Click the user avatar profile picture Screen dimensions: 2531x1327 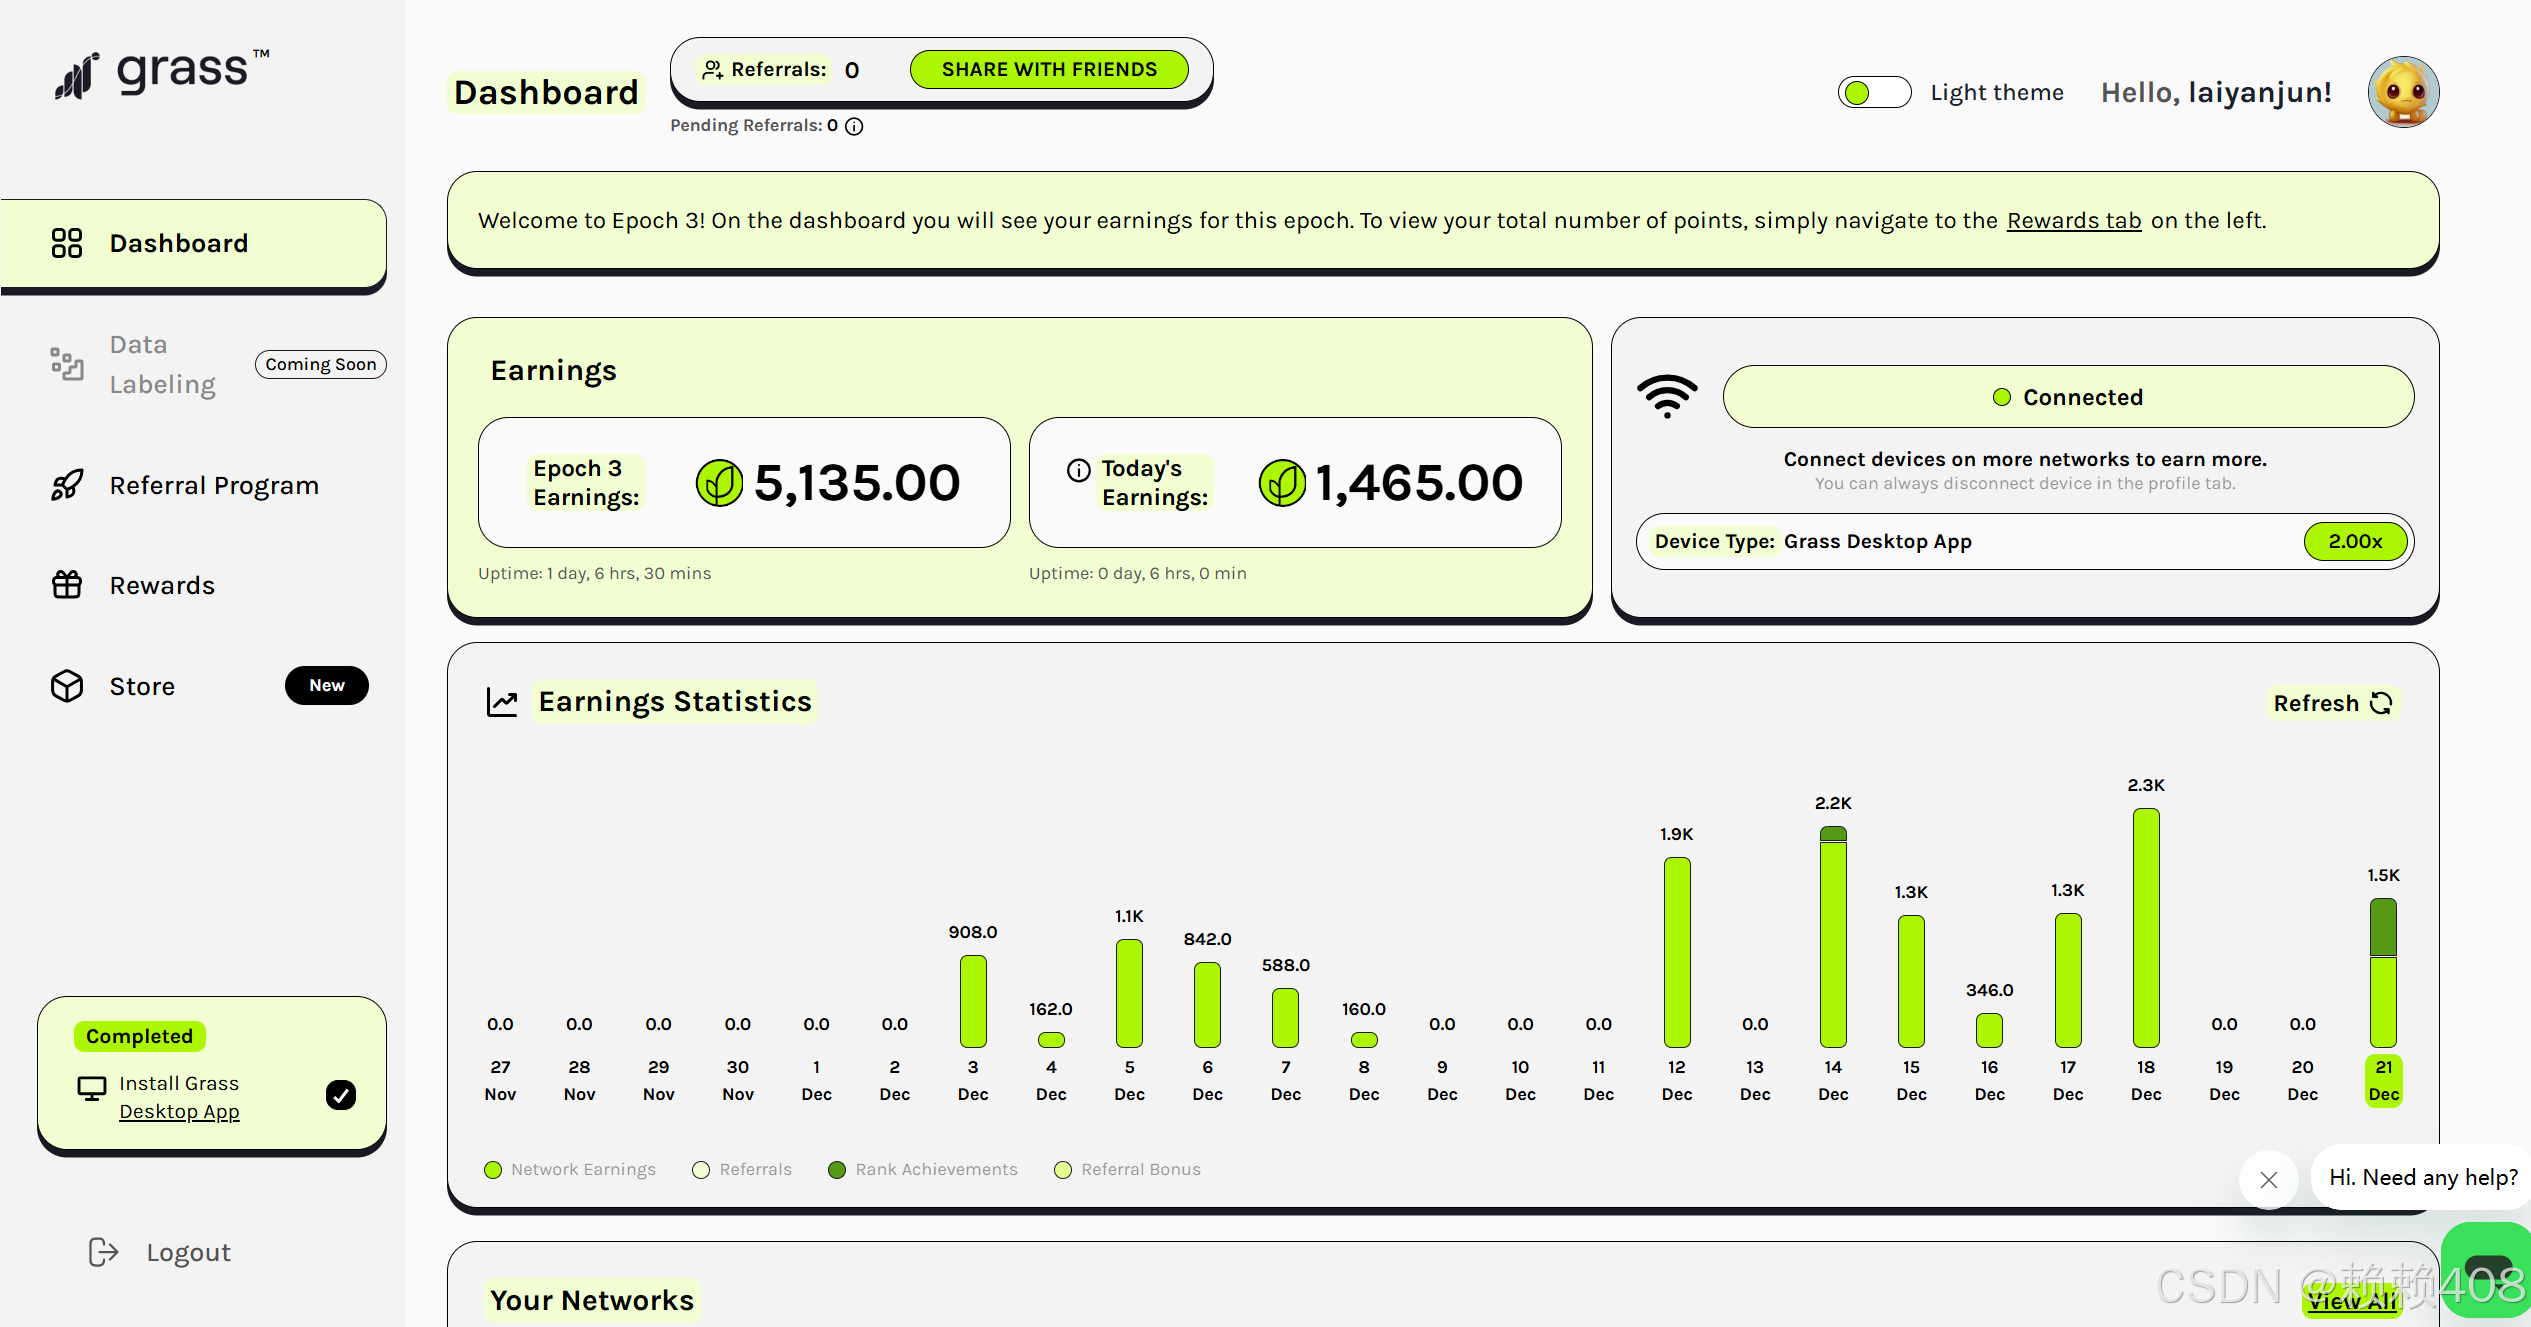[2402, 92]
